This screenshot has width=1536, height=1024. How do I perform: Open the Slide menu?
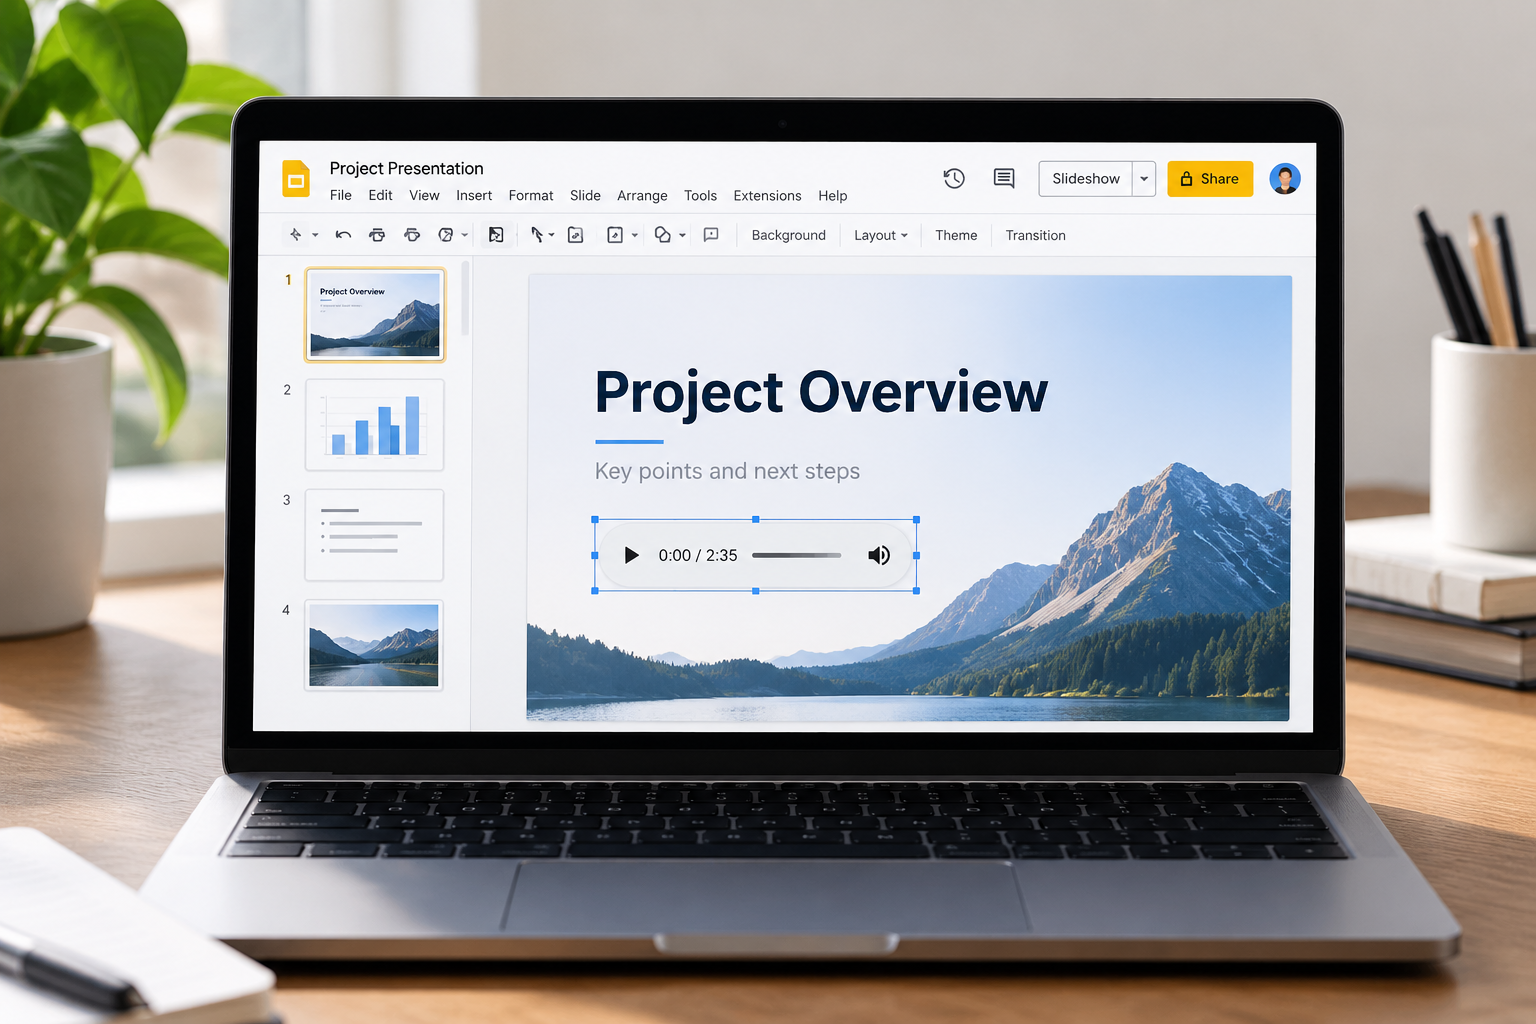click(x=585, y=196)
